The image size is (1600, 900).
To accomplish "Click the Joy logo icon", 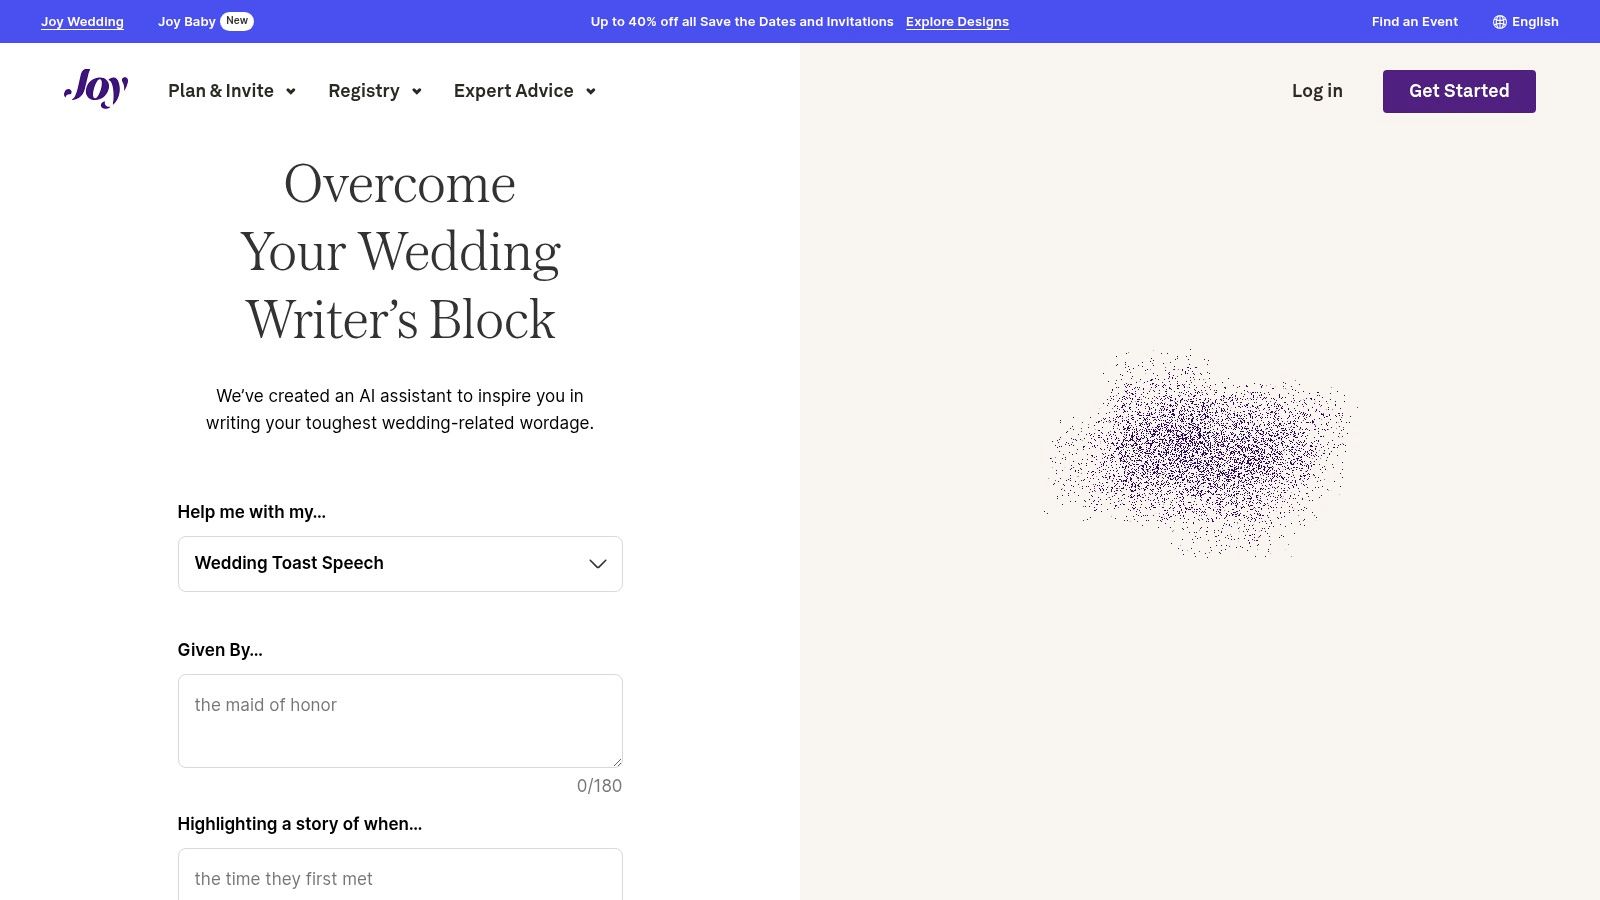I will point(96,89).
